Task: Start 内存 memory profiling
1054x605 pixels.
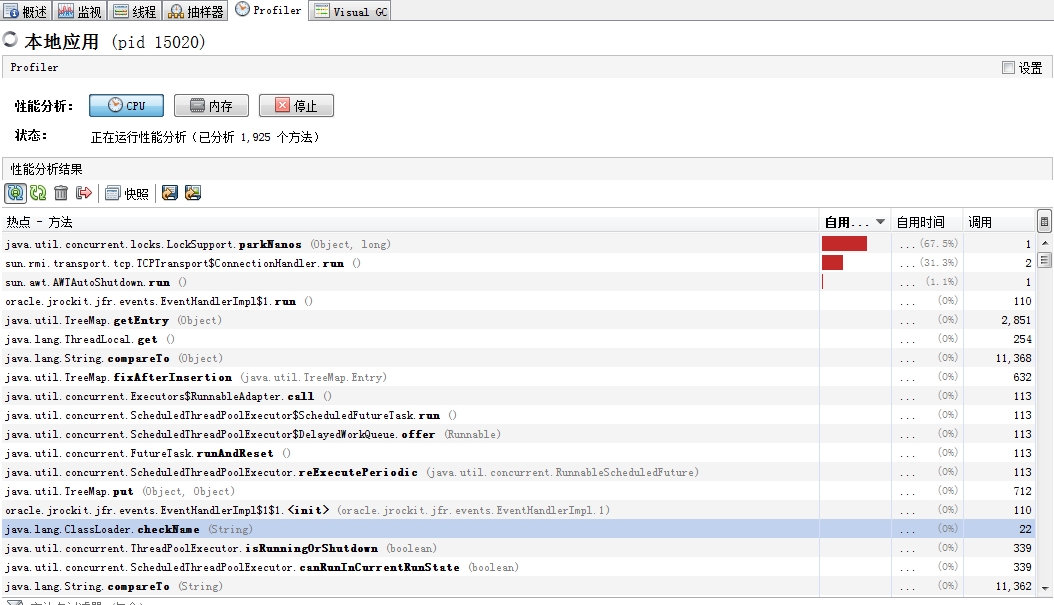Action: pos(211,106)
